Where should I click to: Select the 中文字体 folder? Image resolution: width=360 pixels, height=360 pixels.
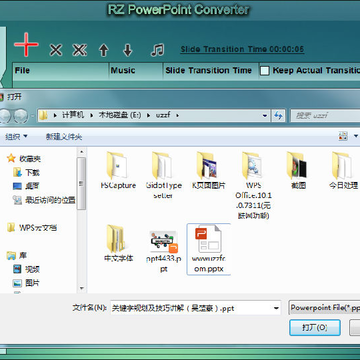(x=118, y=243)
